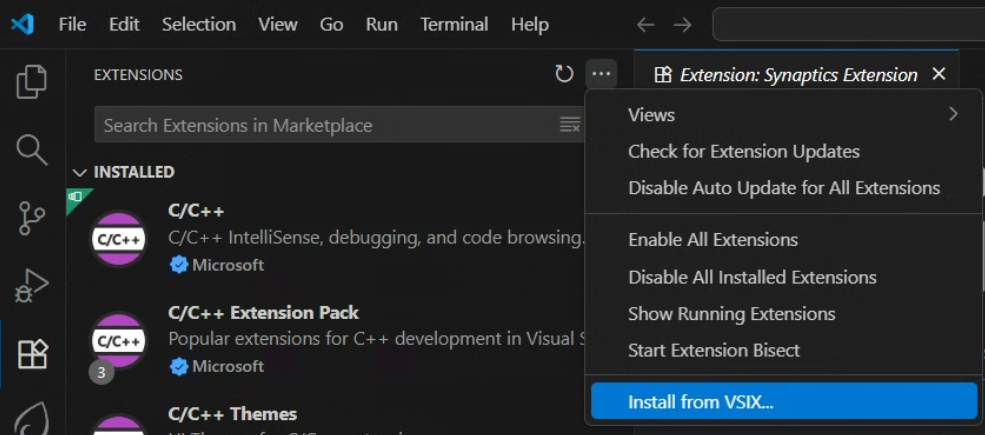Go back using the navigation arrow
The width and height of the screenshot is (985, 435).
pos(646,24)
